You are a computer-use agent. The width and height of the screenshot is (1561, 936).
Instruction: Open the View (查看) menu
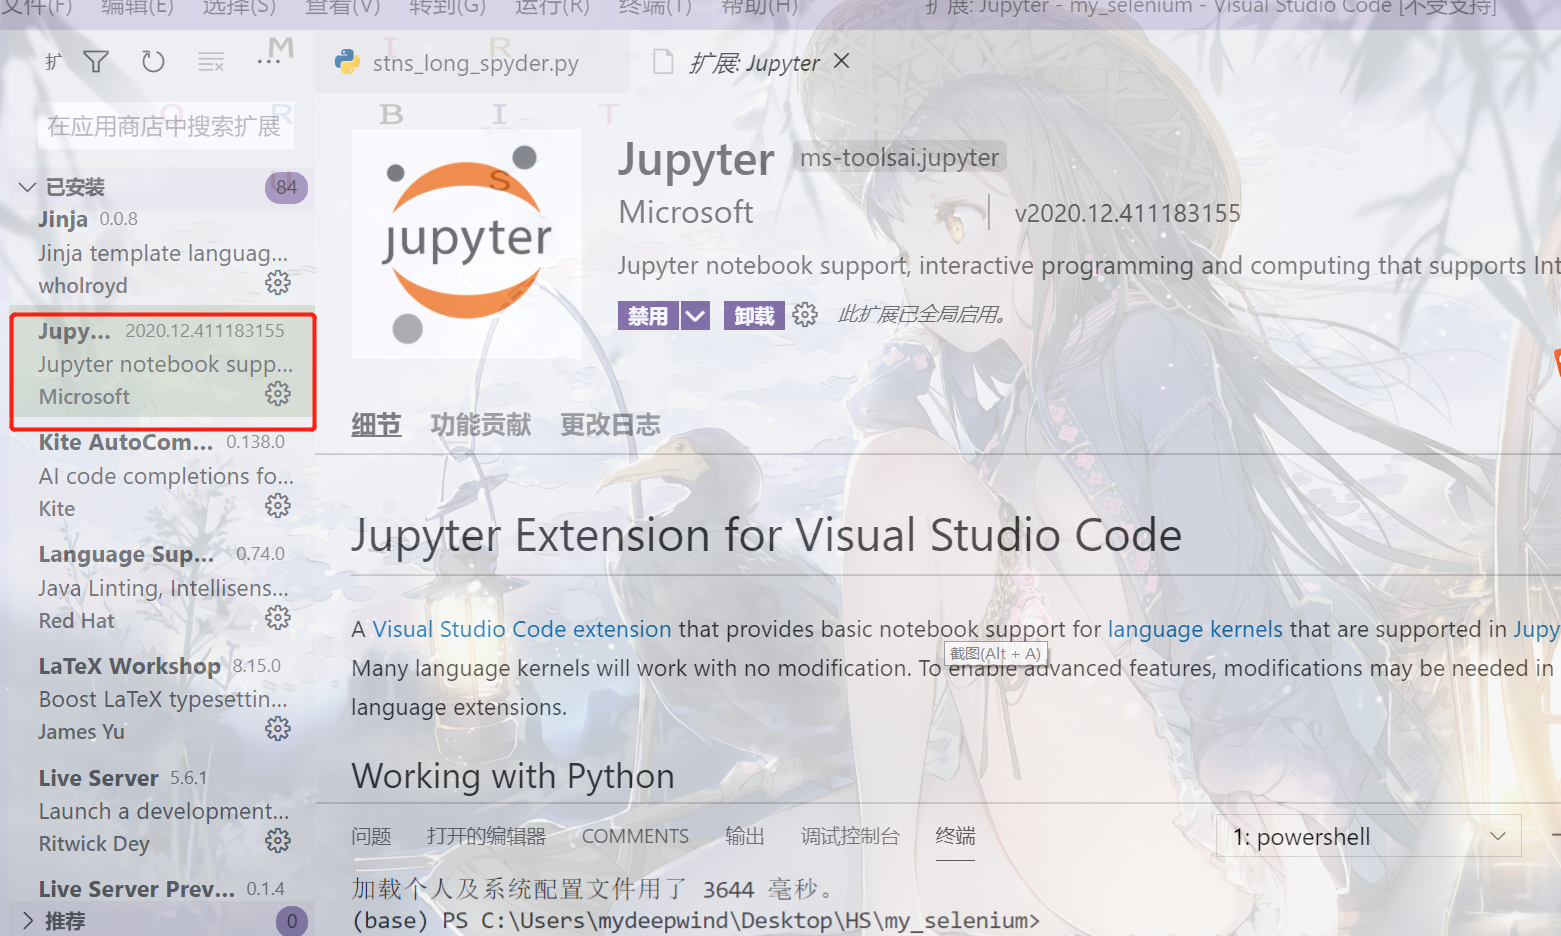pyautogui.click(x=342, y=8)
